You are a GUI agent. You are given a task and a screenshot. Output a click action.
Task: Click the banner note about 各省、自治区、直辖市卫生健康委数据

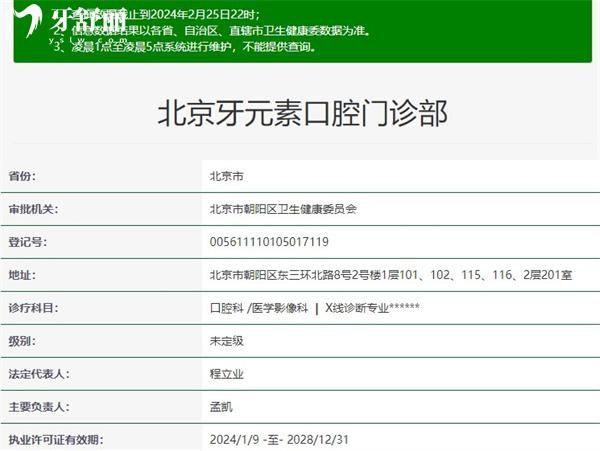[x=212, y=31]
